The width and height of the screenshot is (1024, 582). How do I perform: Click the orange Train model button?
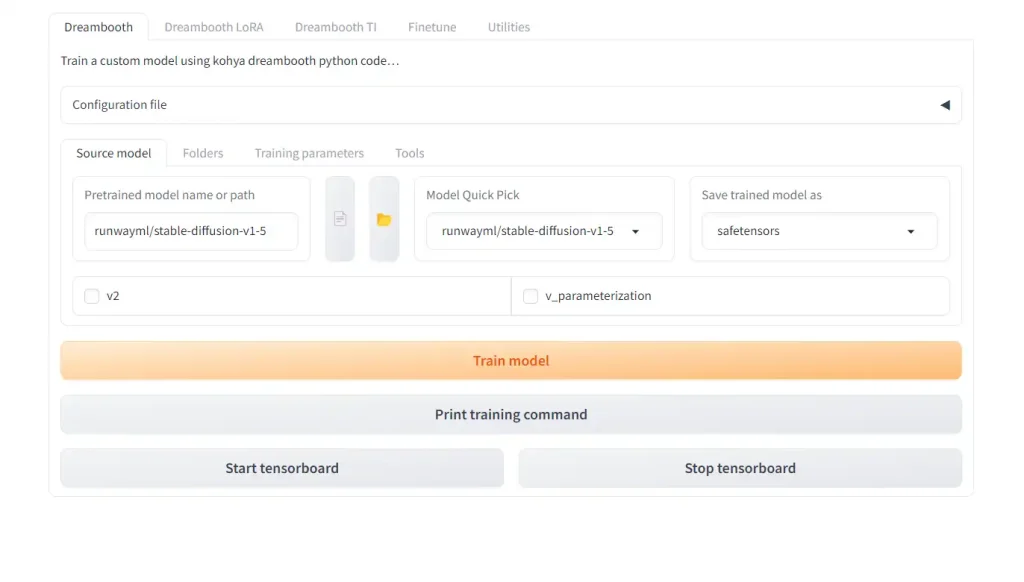point(511,361)
